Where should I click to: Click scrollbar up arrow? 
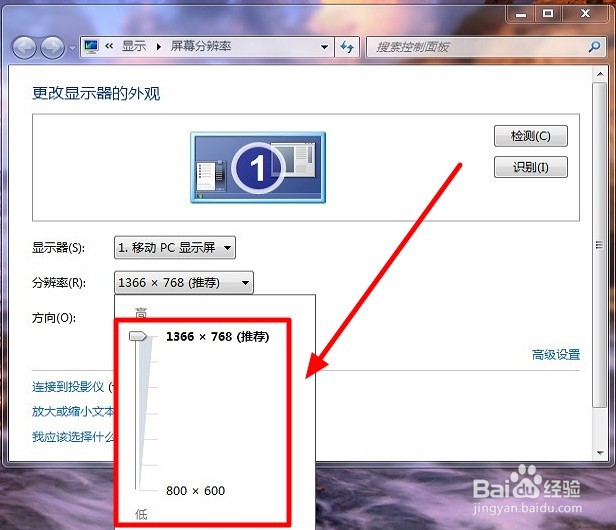click(x=600, y=74)
